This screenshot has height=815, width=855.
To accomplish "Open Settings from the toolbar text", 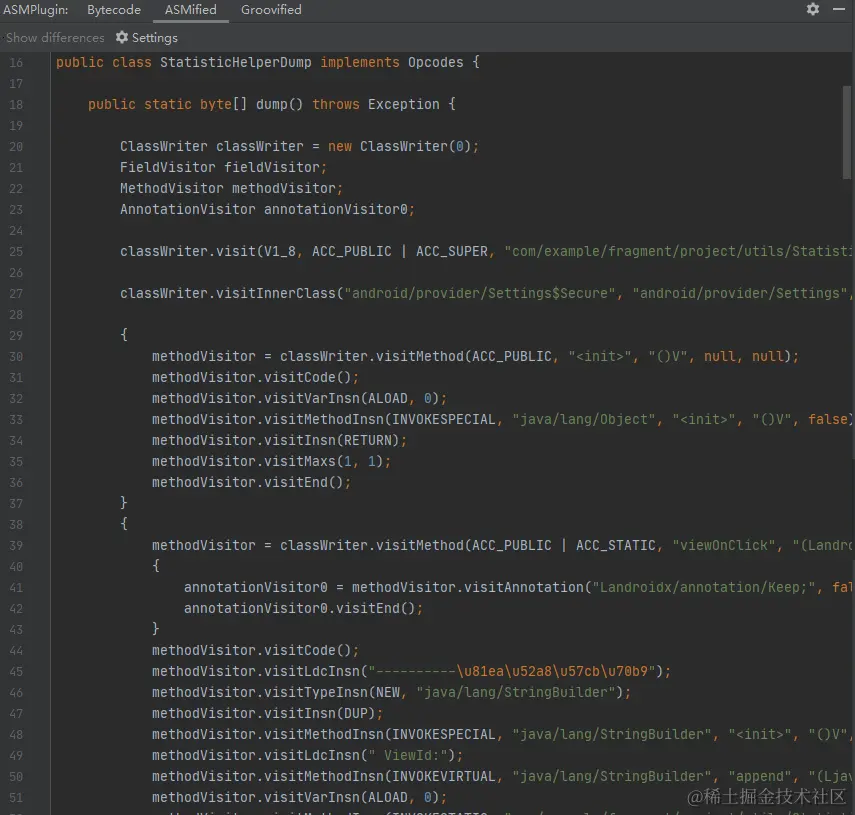I will (x=153, y=37).
